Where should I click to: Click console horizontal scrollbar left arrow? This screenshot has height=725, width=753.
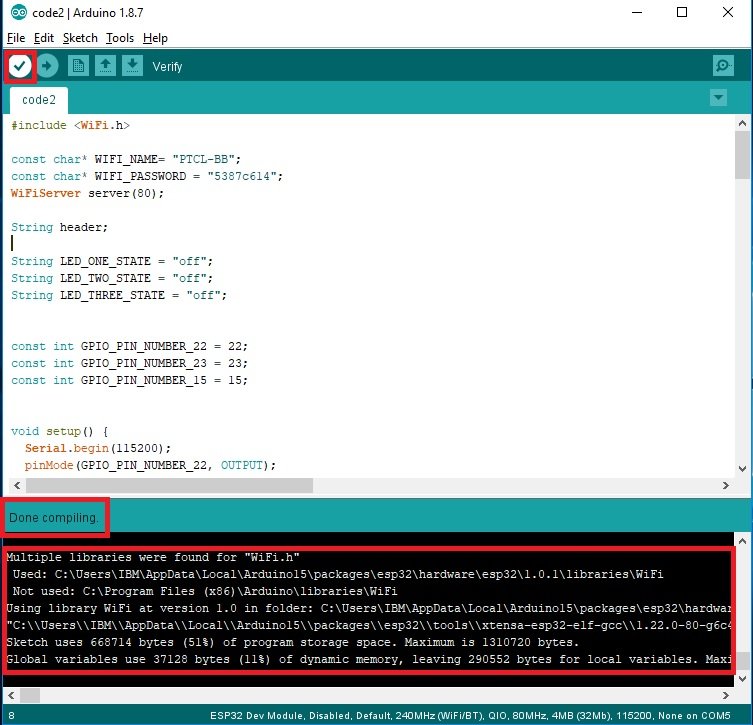(x=11, y=695)
